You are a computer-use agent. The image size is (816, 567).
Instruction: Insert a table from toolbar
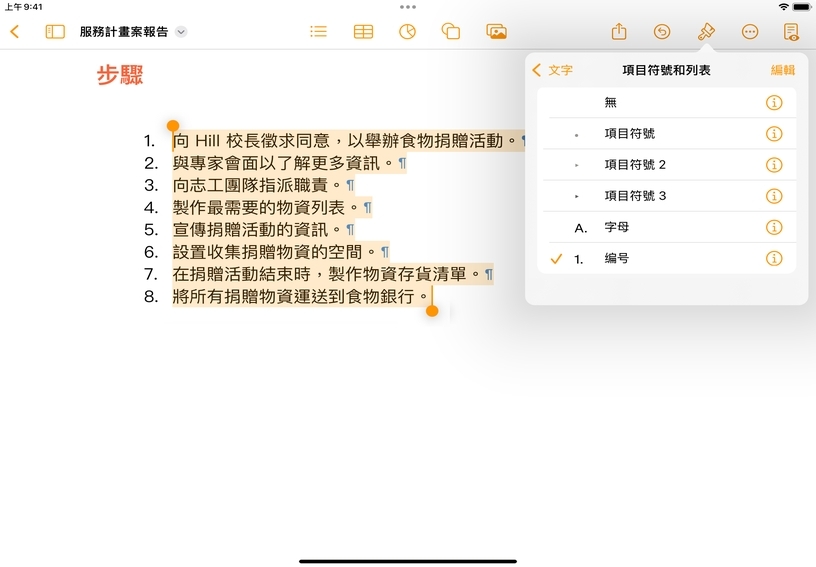[363, 32]
